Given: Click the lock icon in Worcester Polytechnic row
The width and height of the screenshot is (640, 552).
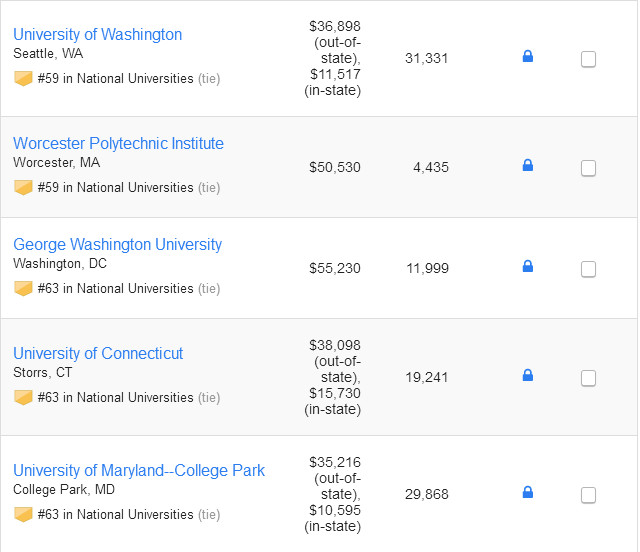Looking at the screenshot, I should pos(528,166).
